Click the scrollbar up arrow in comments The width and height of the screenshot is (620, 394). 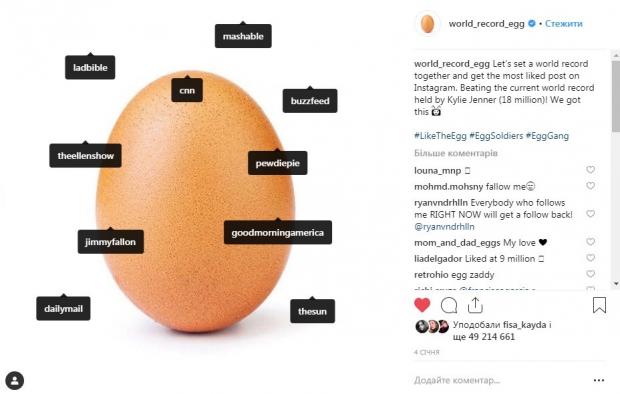pyautogui.click(x=616, y=55)
